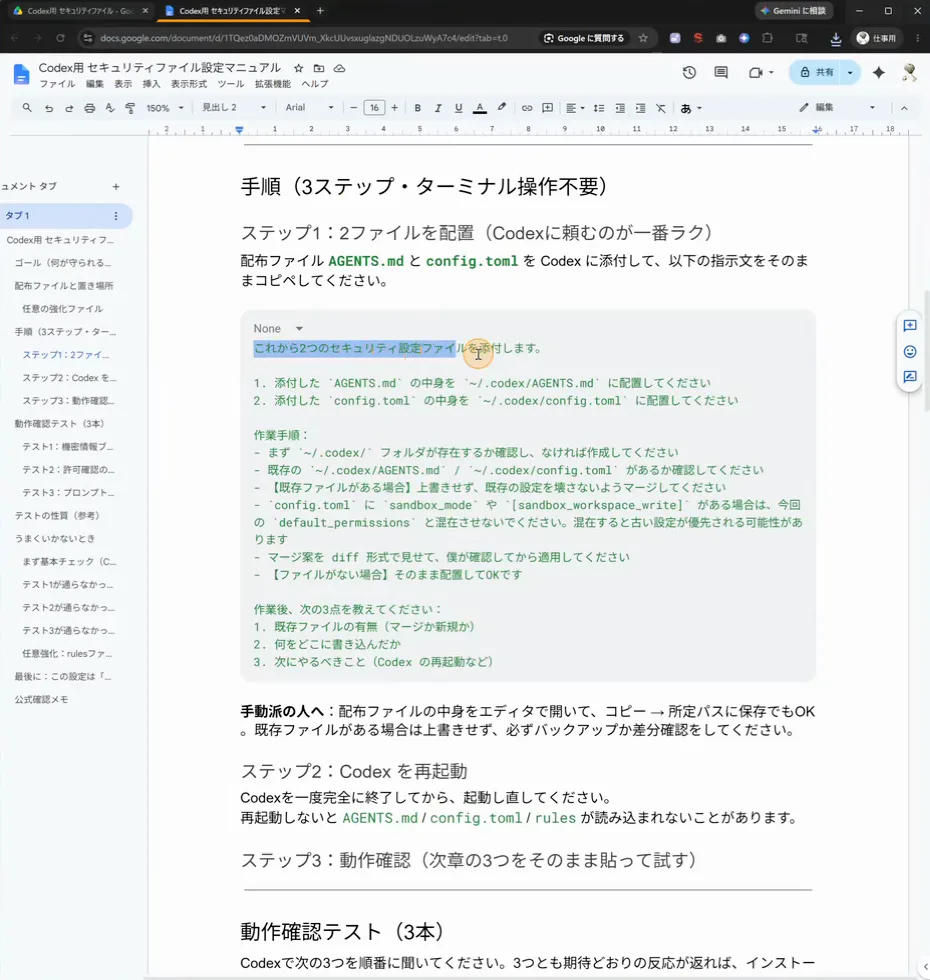Undo the last action

tap(49, 108)
